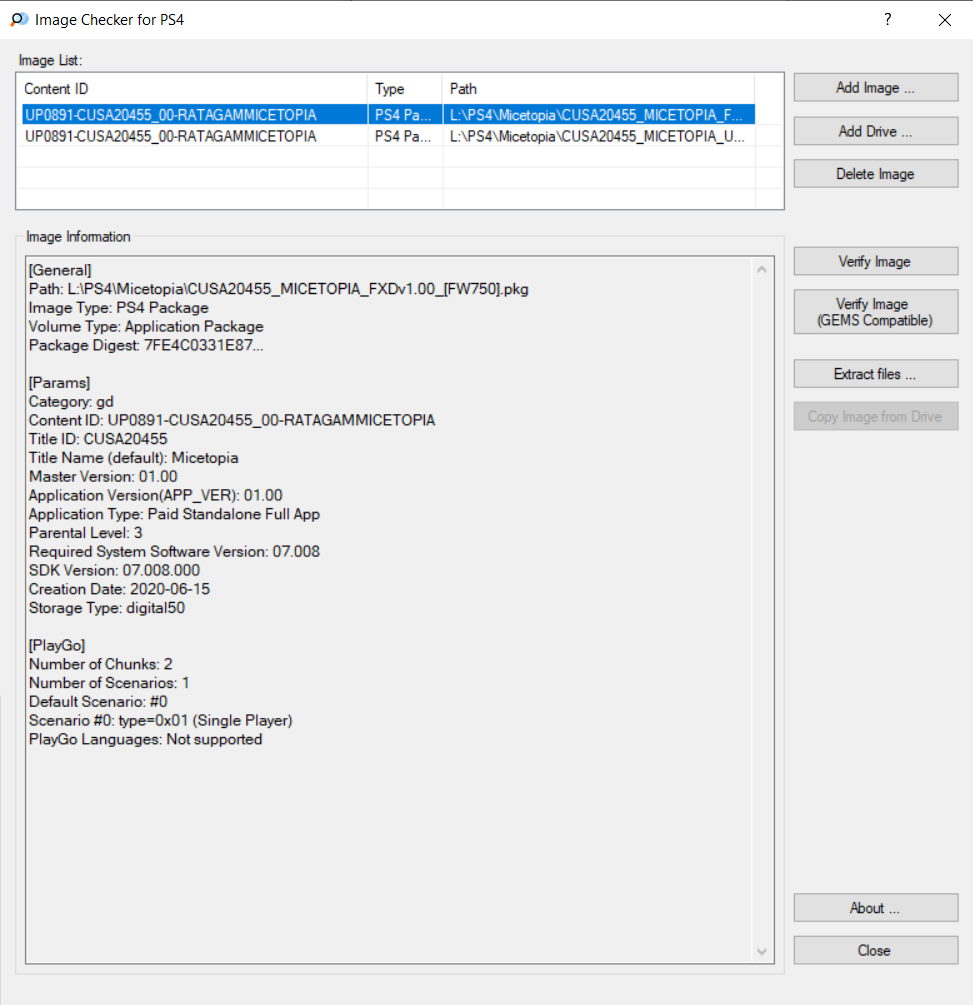Click the Image Checker app icon in title bar

[19, 20]
